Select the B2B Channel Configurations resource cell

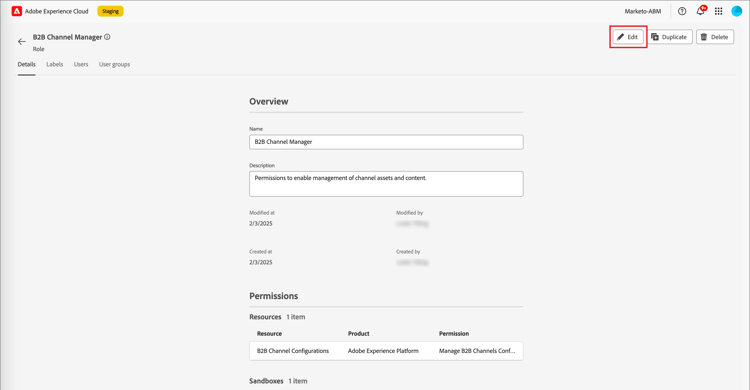[293, 351]
